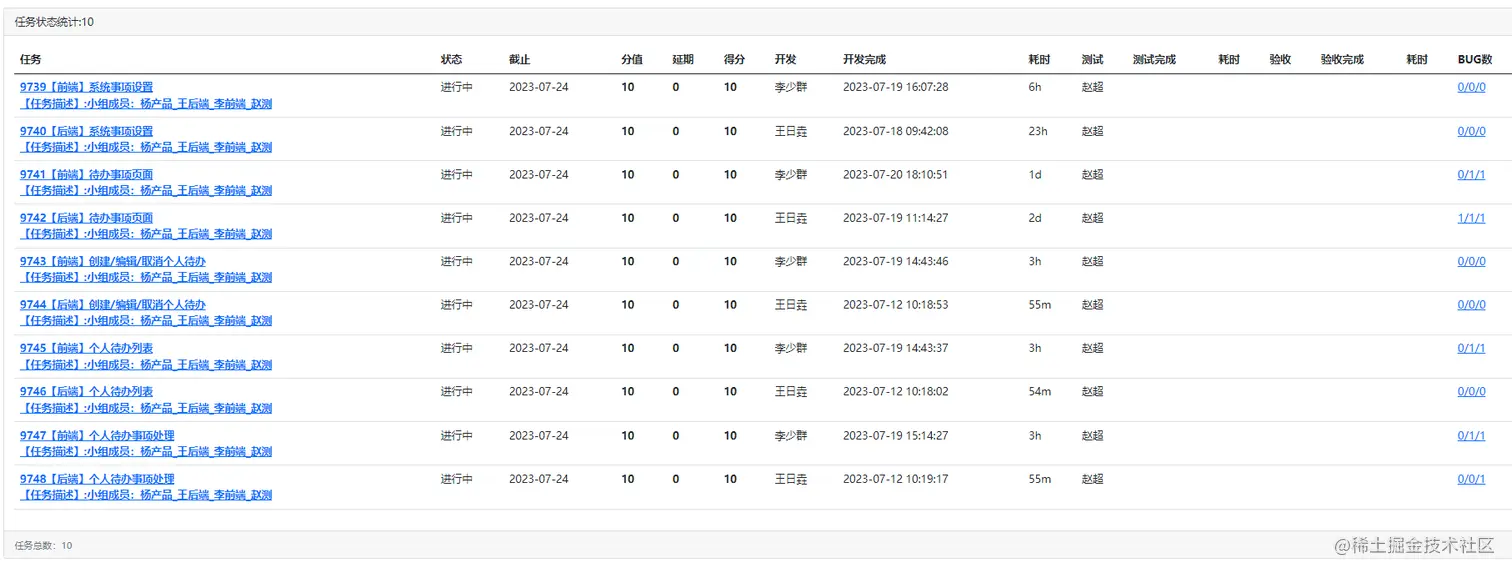This screenshot has width=1512, height=573.
Task: Click the 验收 column header
Action: [1281, 60]
